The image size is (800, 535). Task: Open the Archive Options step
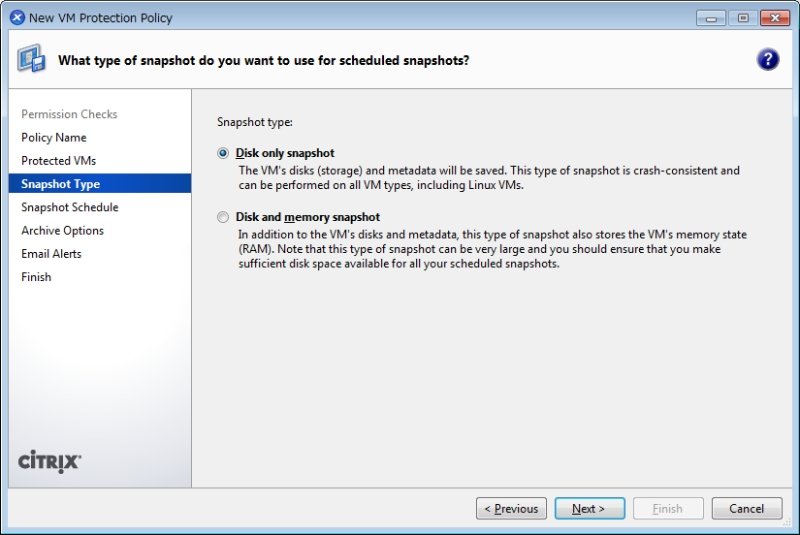pos(62,231)
